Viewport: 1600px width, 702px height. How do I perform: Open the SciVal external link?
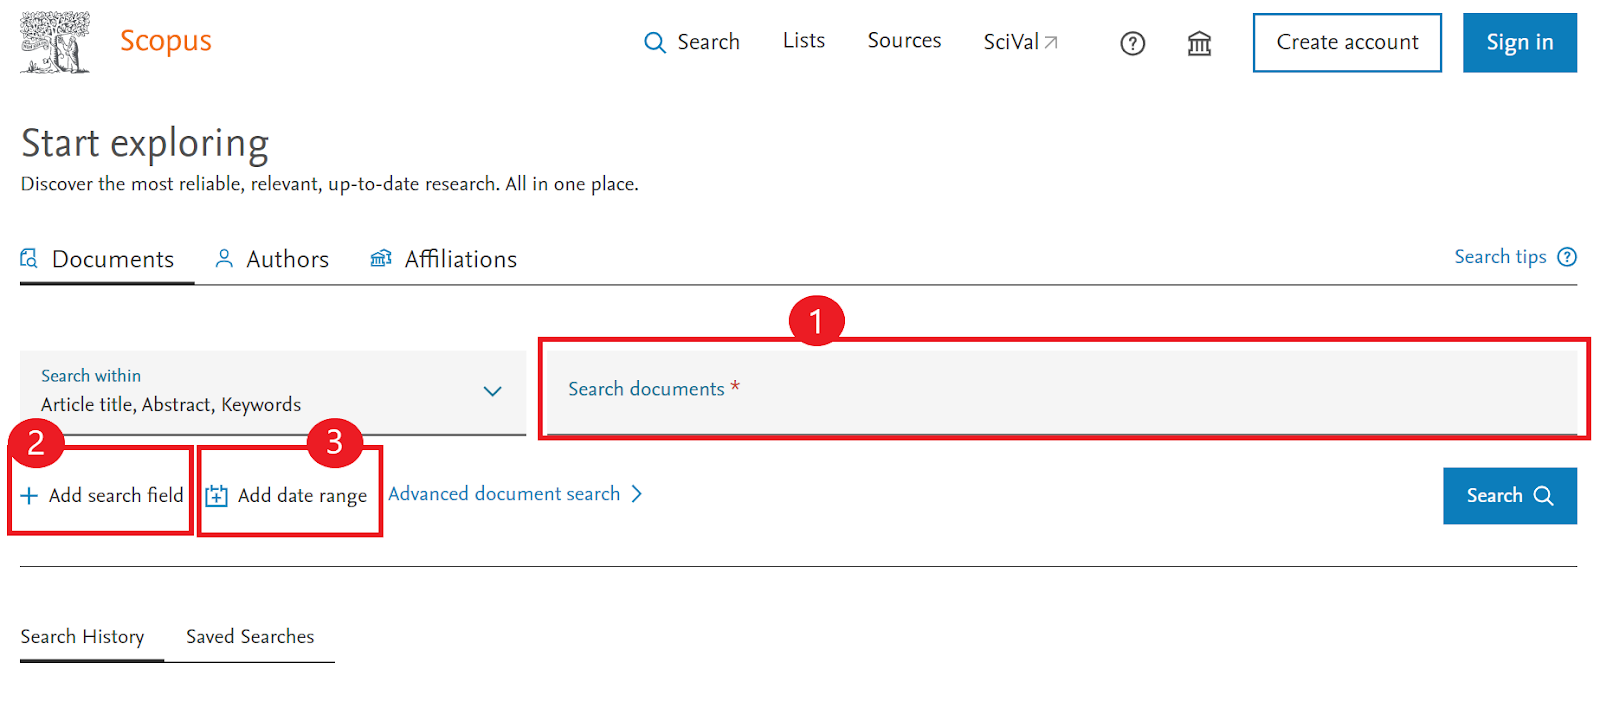click(x=1020, y=42)
